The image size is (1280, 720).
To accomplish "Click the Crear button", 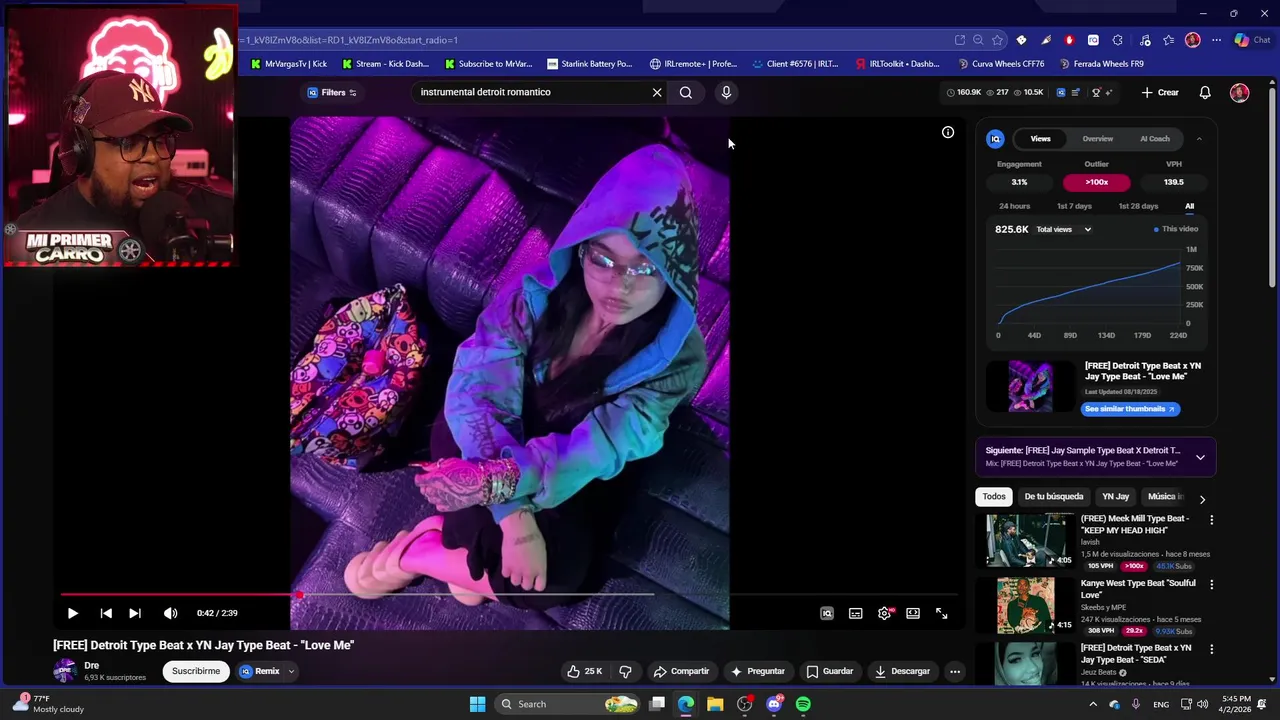I will click(1160, 92).
